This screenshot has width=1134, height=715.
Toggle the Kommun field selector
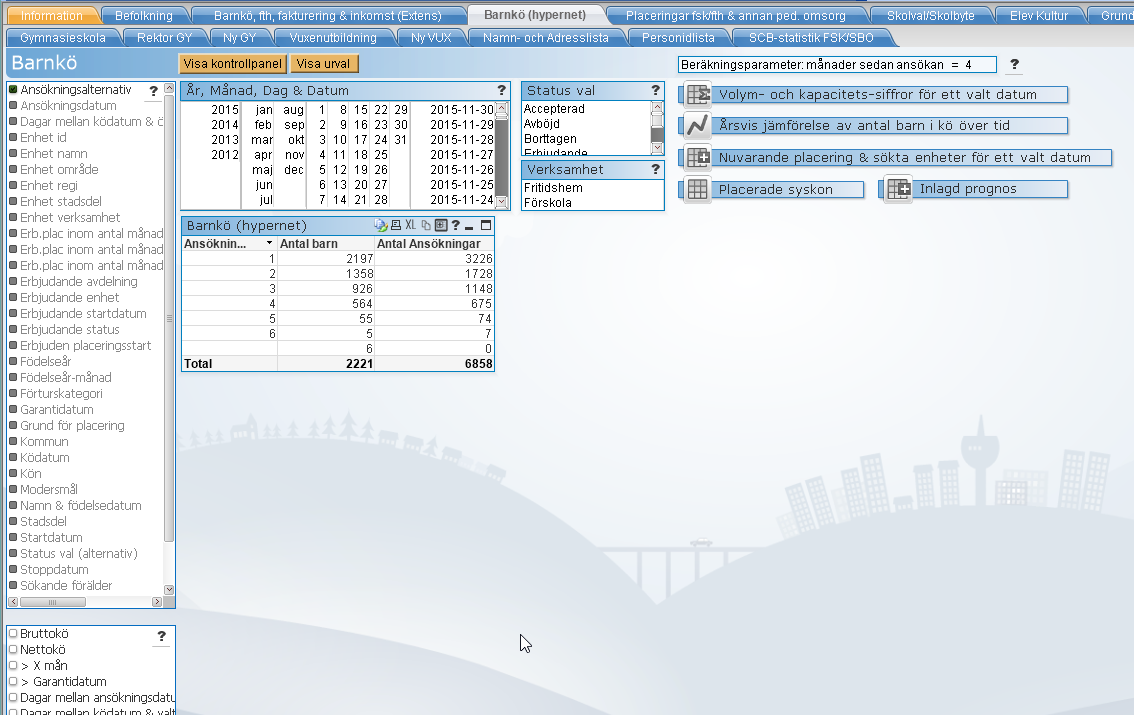point(12,441)
